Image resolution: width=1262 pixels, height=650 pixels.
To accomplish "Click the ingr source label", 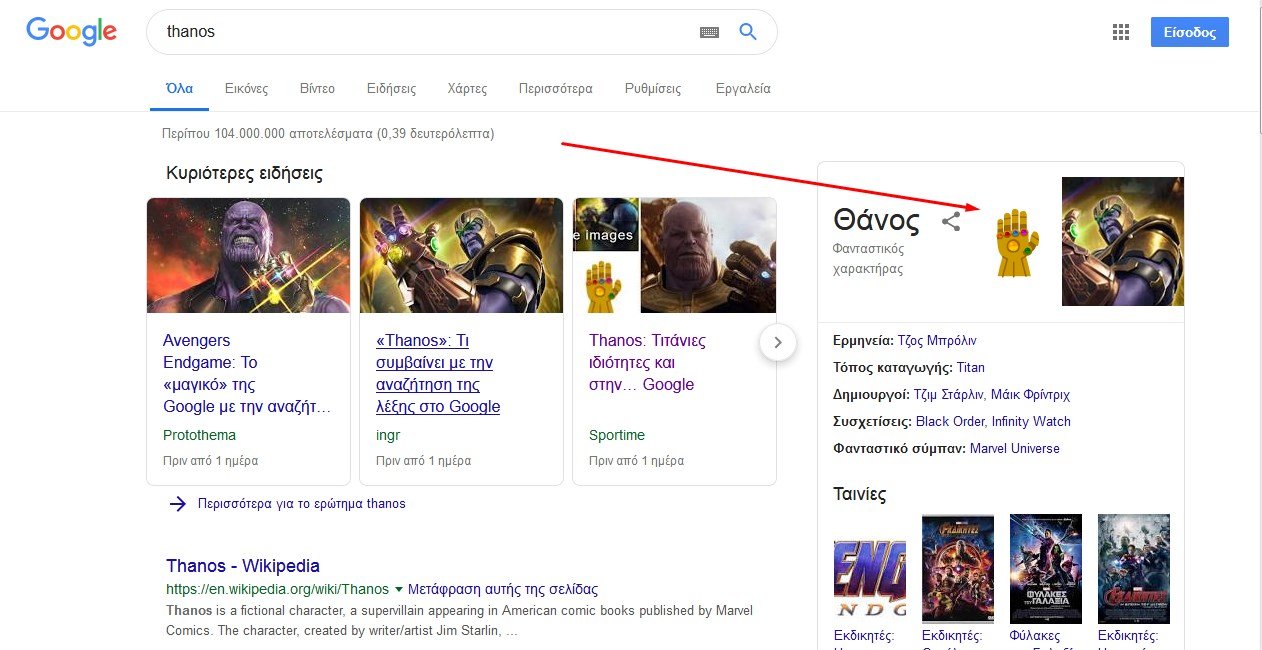I will [388, 435].
